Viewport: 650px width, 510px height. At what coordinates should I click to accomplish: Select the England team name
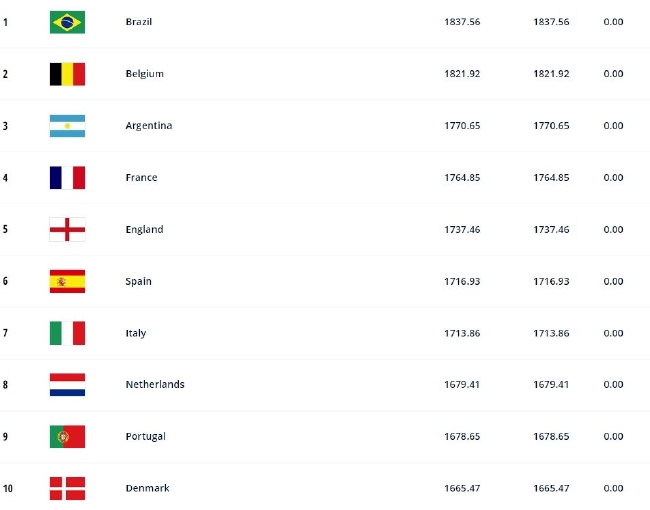pyautogui.click(x=144, y=230)
